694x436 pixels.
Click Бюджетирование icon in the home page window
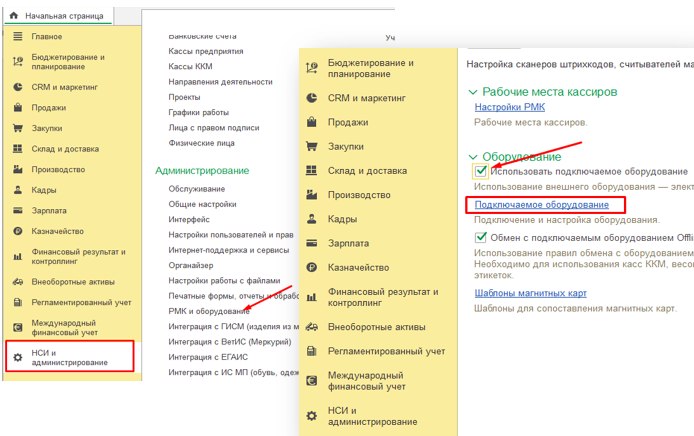(18, 62)
